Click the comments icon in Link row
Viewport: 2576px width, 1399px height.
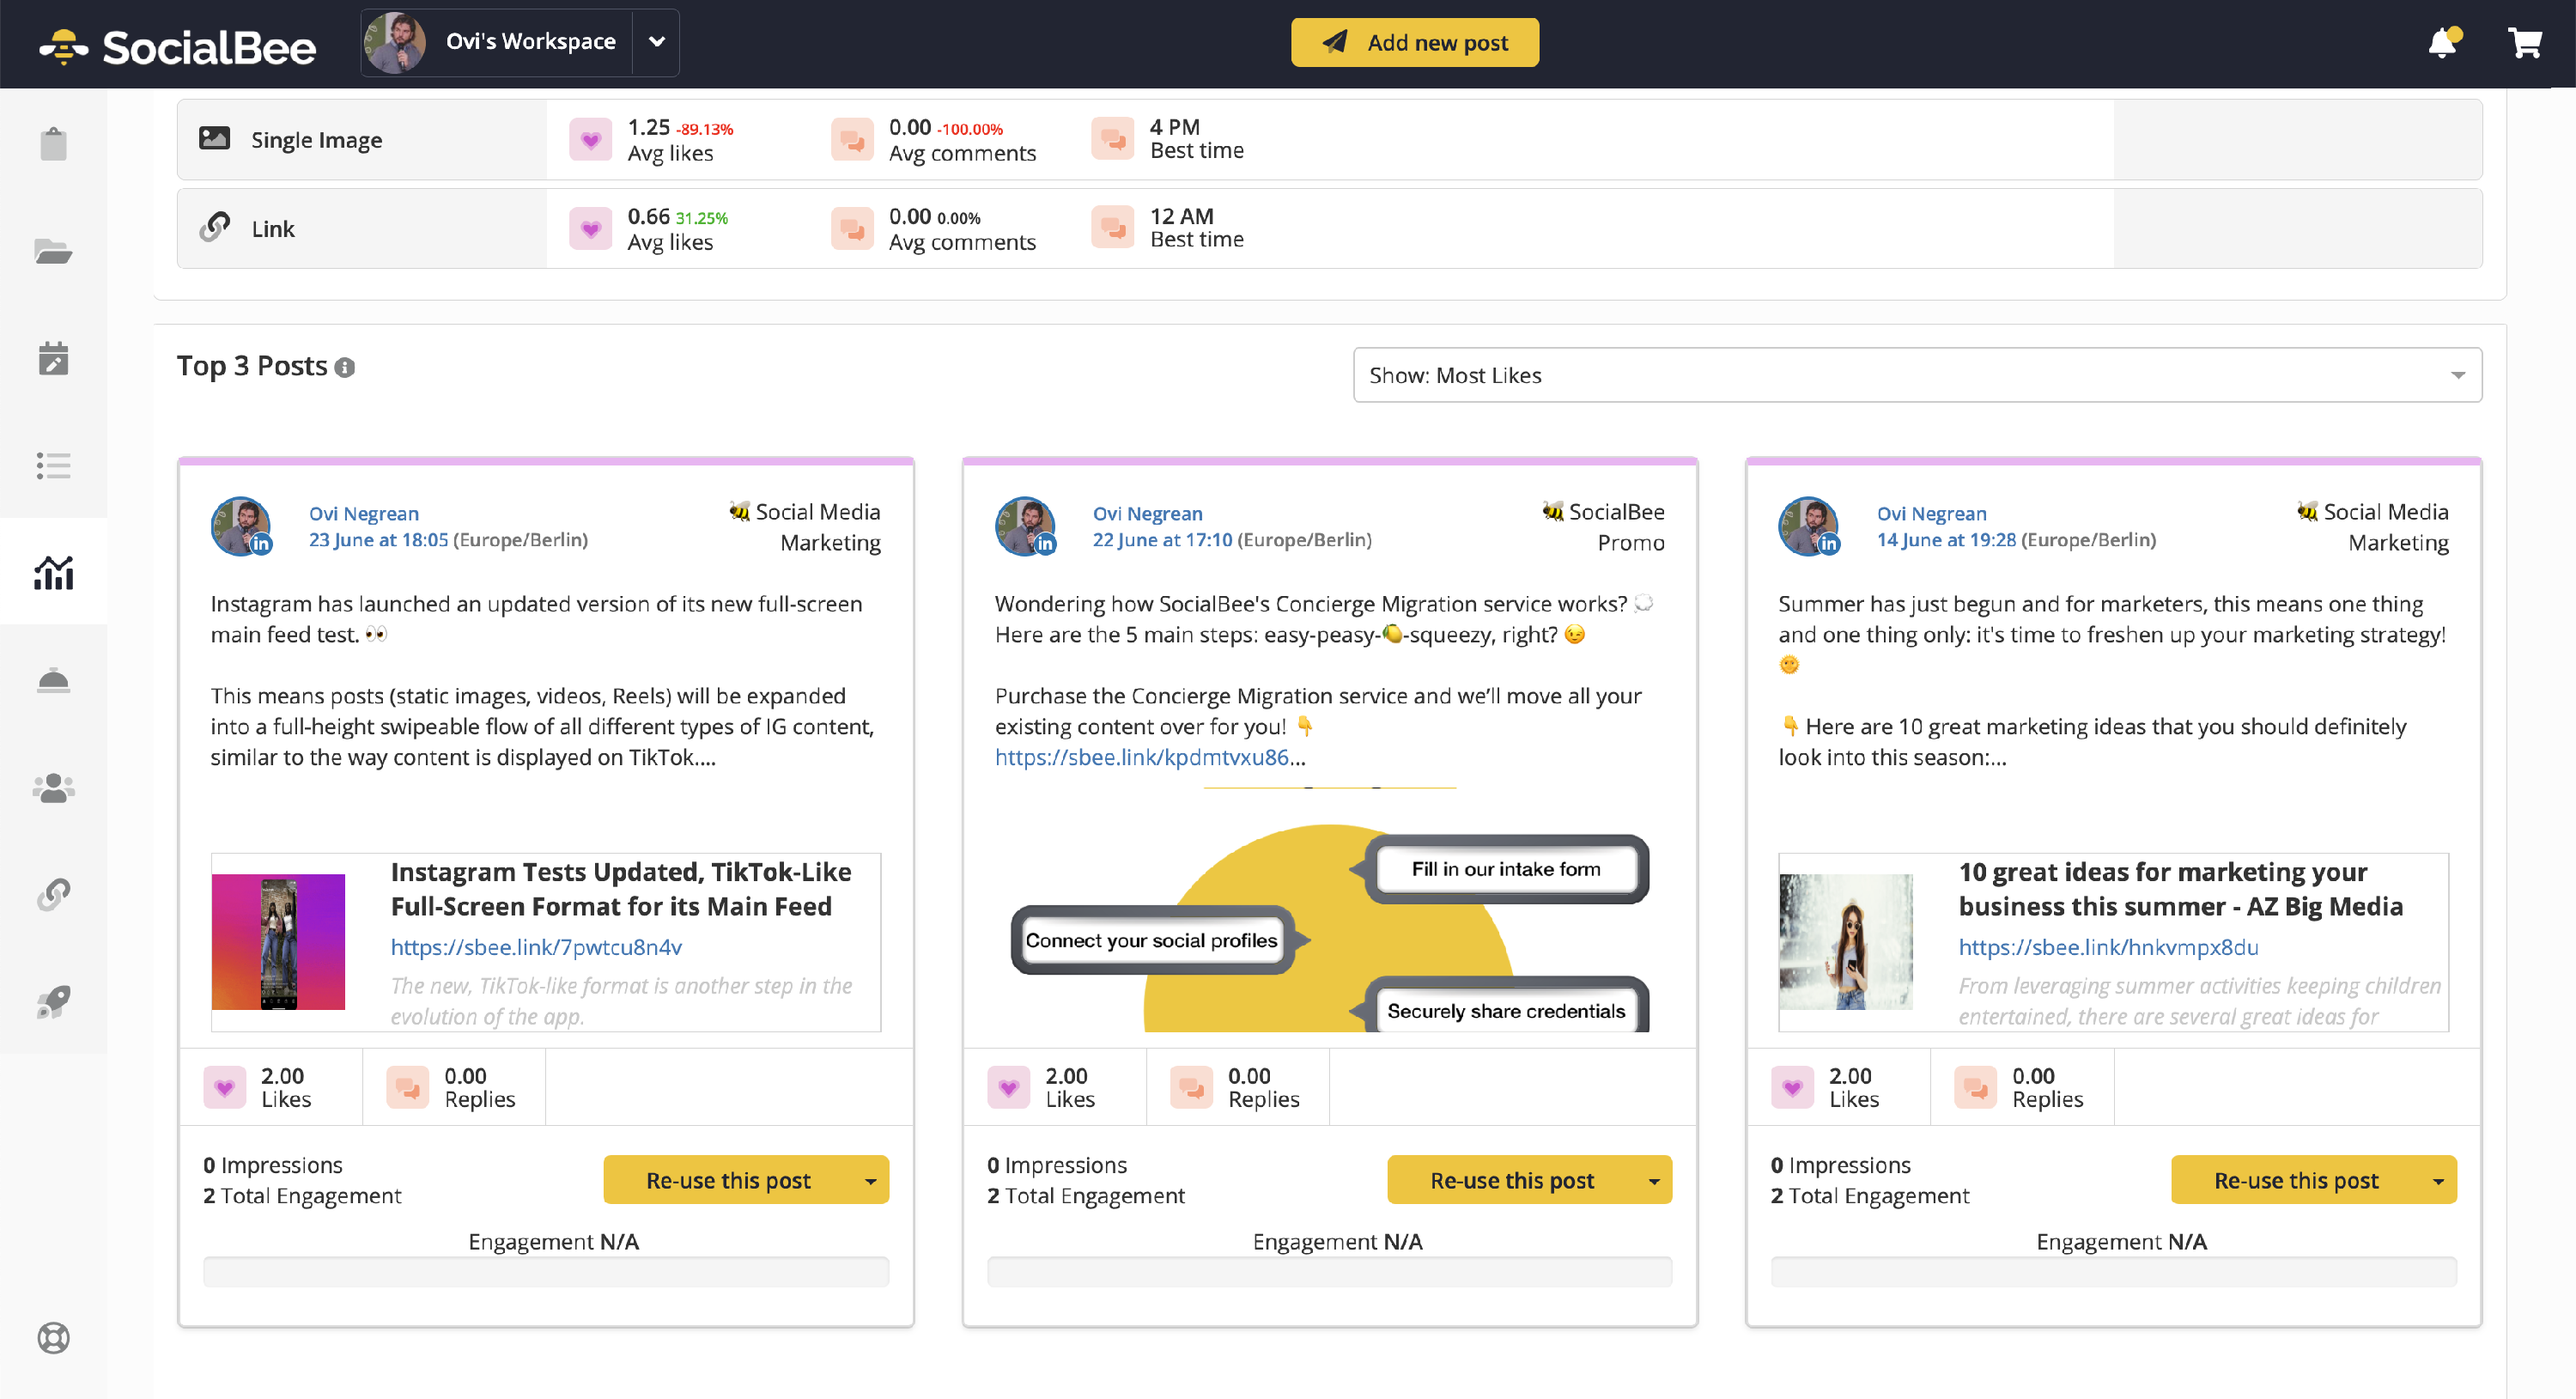click(x=852, y=228)
